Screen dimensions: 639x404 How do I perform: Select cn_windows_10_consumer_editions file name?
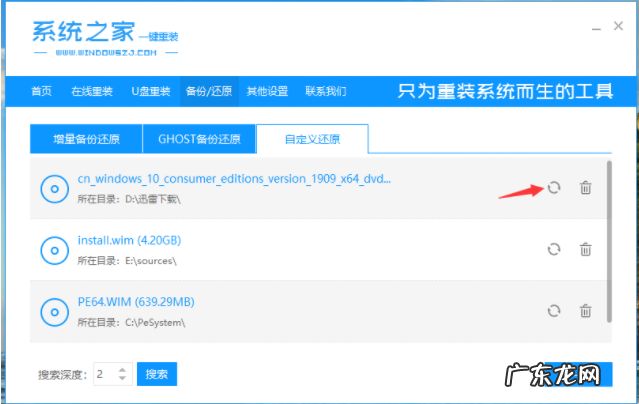(x=234, y=179)
